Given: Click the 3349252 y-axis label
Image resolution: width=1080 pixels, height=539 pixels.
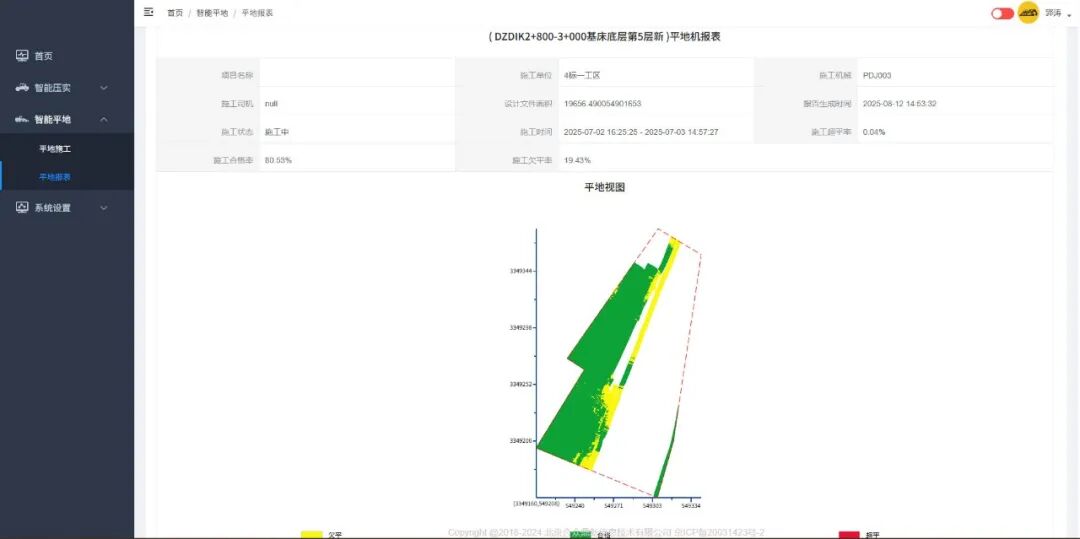Looking at the screenshot, I should click(x=521, y=384).
